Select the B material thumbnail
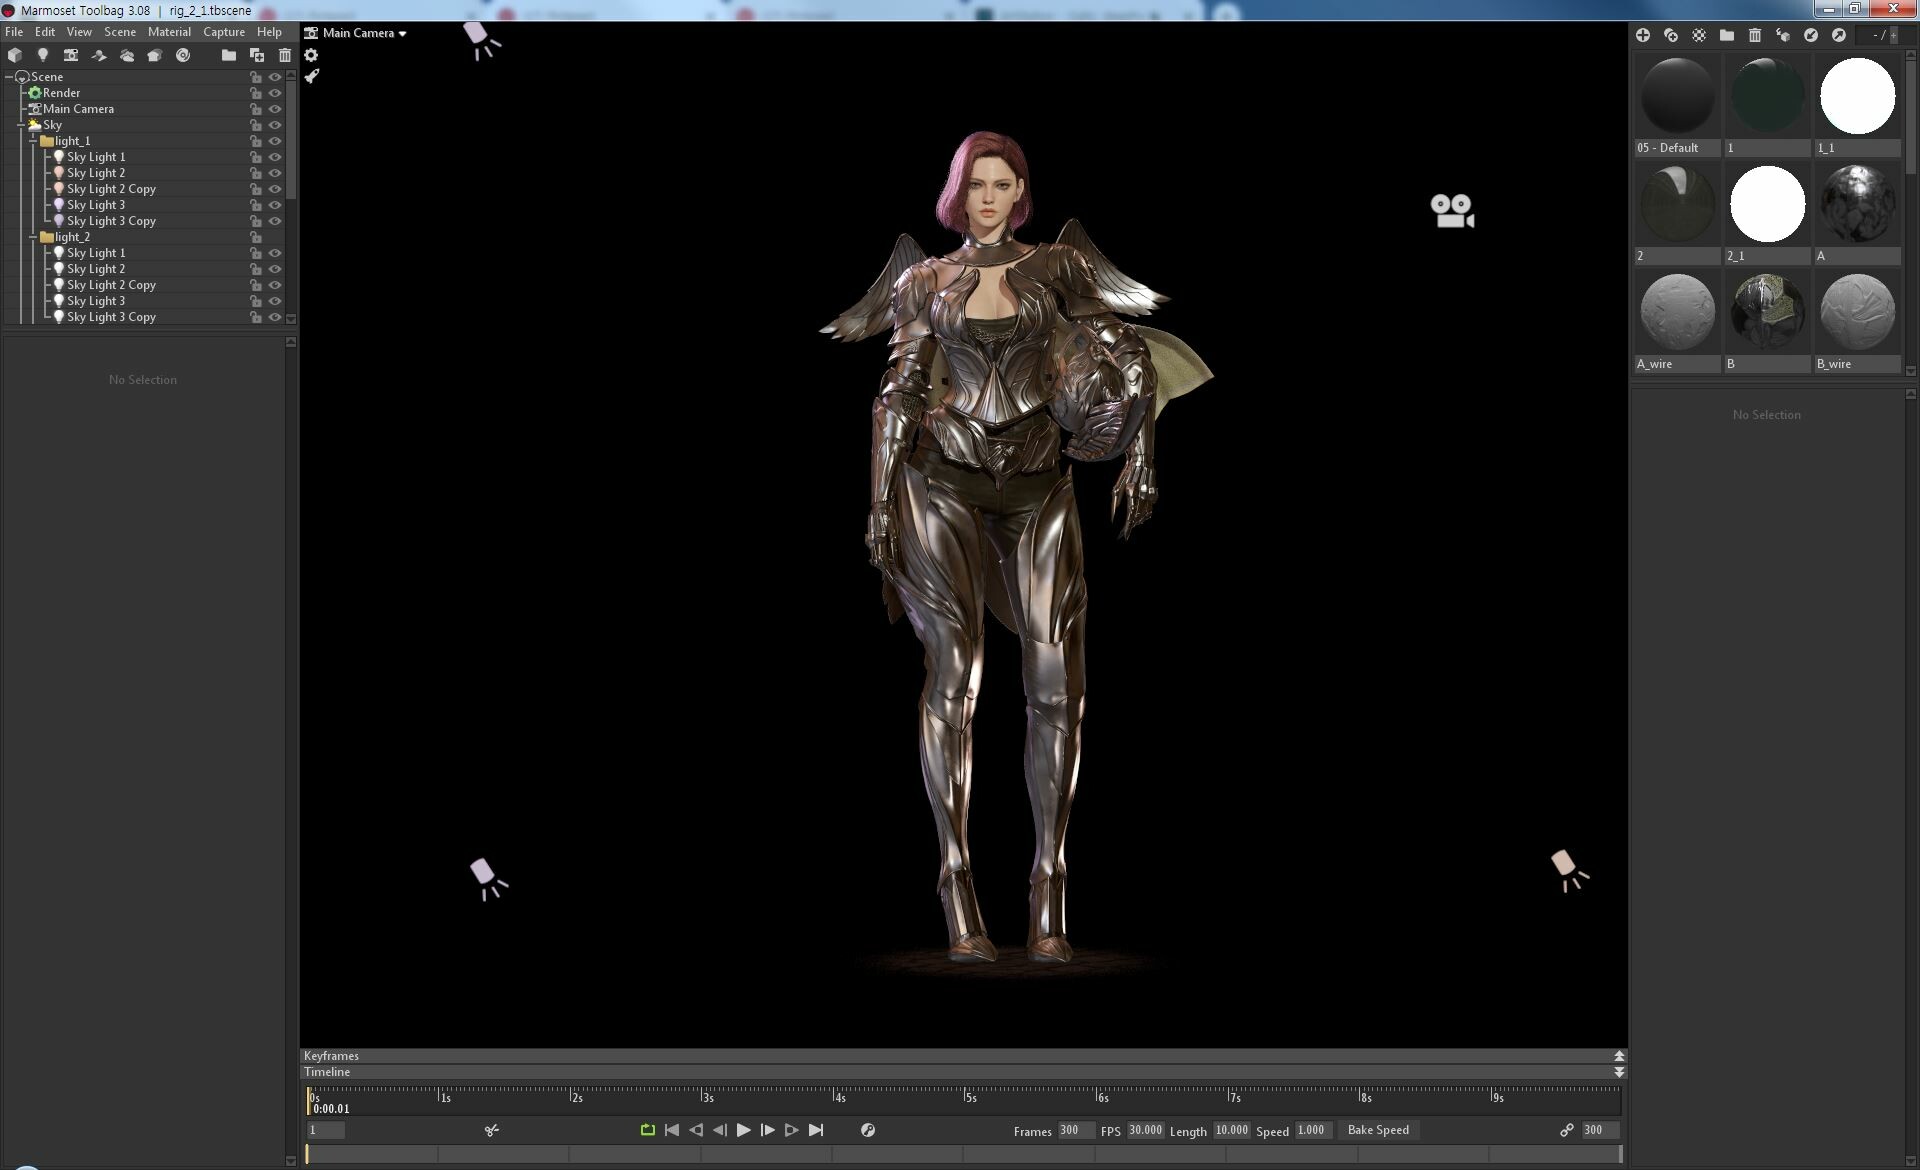The width and height of the screenshot is (1920, 1170). pos(1766,312)
